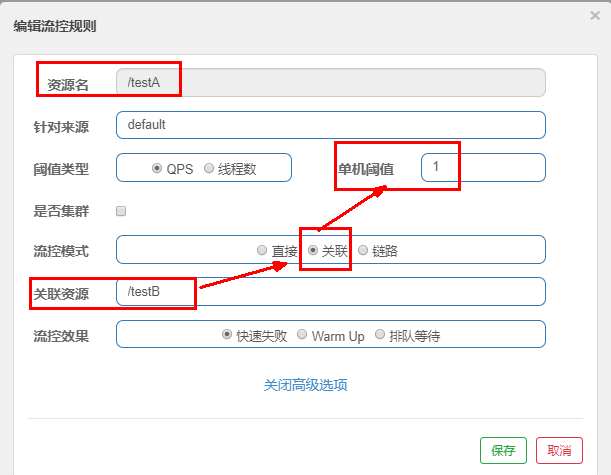The width and height of the screenshot is (611, 475).
Task: Click the green 保存 button
Action: pos(503,450)
